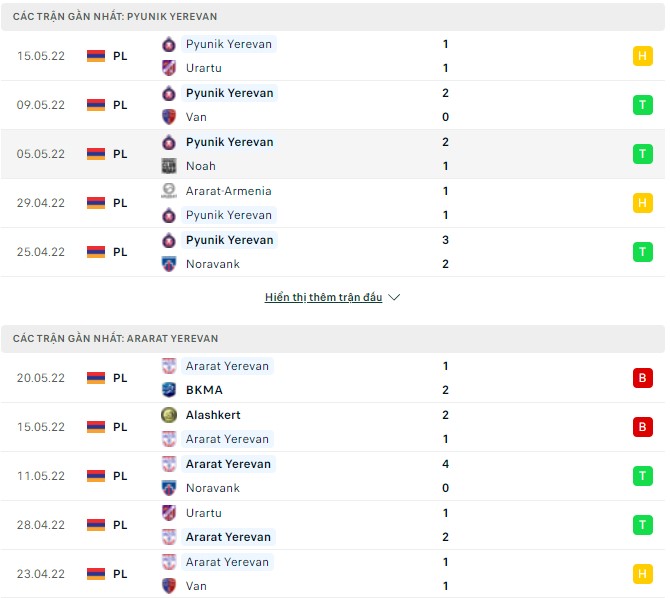The width and height of the screenshot is (670, 598).
Task: Click the PL league label on the 05.05.22 row
Action: [x=120, y=154]
